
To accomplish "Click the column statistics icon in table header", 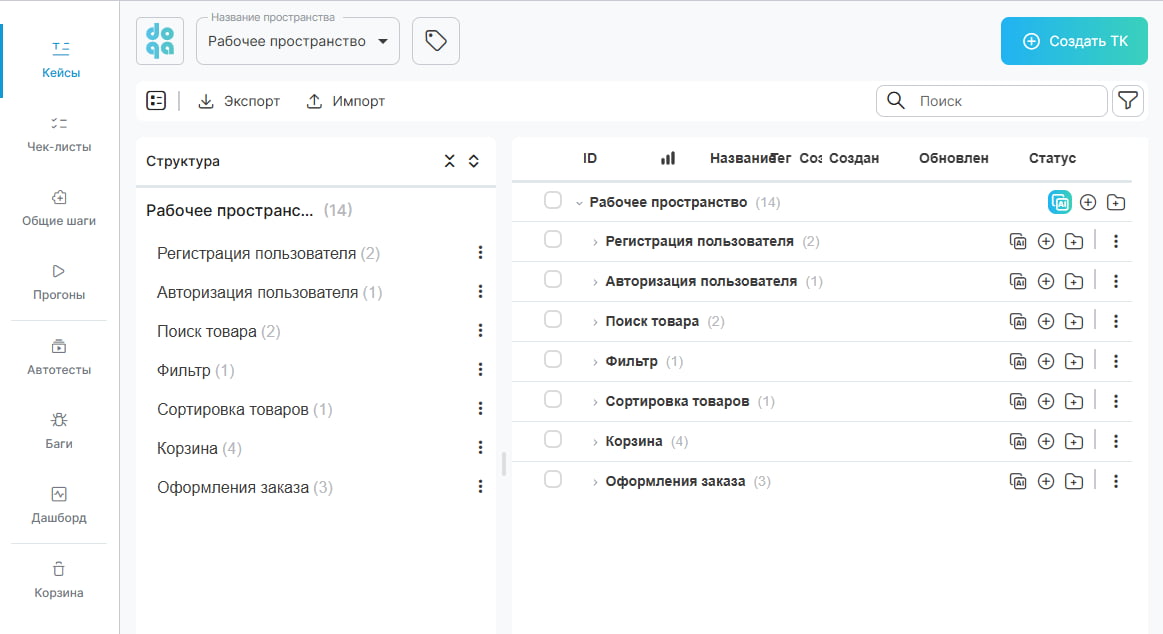I will pyautogui.click(x=667, y=157).
